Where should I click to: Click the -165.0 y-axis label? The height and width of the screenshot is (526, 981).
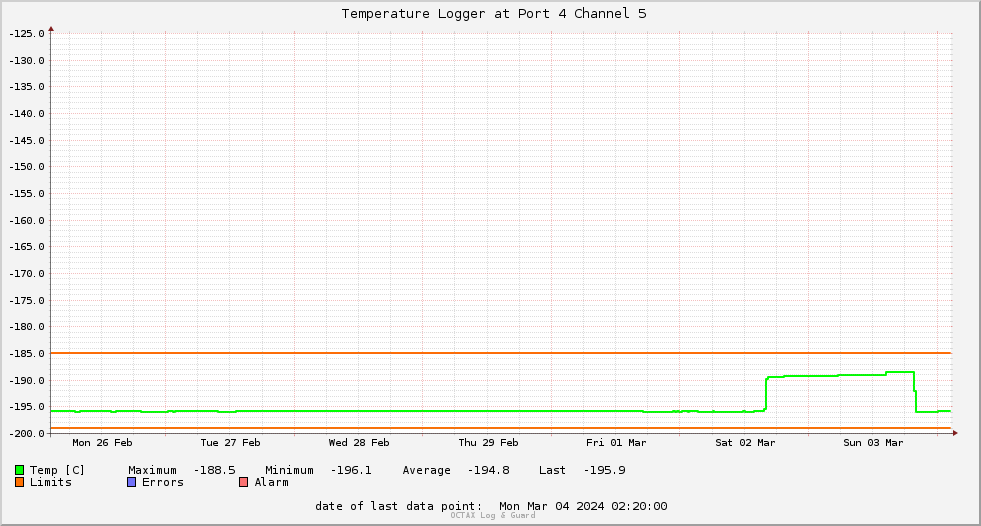point(26,247)
